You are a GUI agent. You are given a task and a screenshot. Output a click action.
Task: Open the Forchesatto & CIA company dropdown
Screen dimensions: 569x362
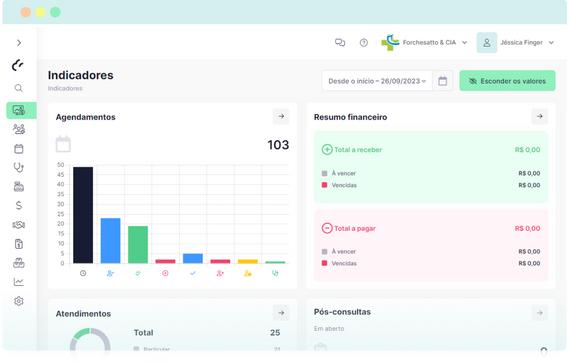pos(425,43)
